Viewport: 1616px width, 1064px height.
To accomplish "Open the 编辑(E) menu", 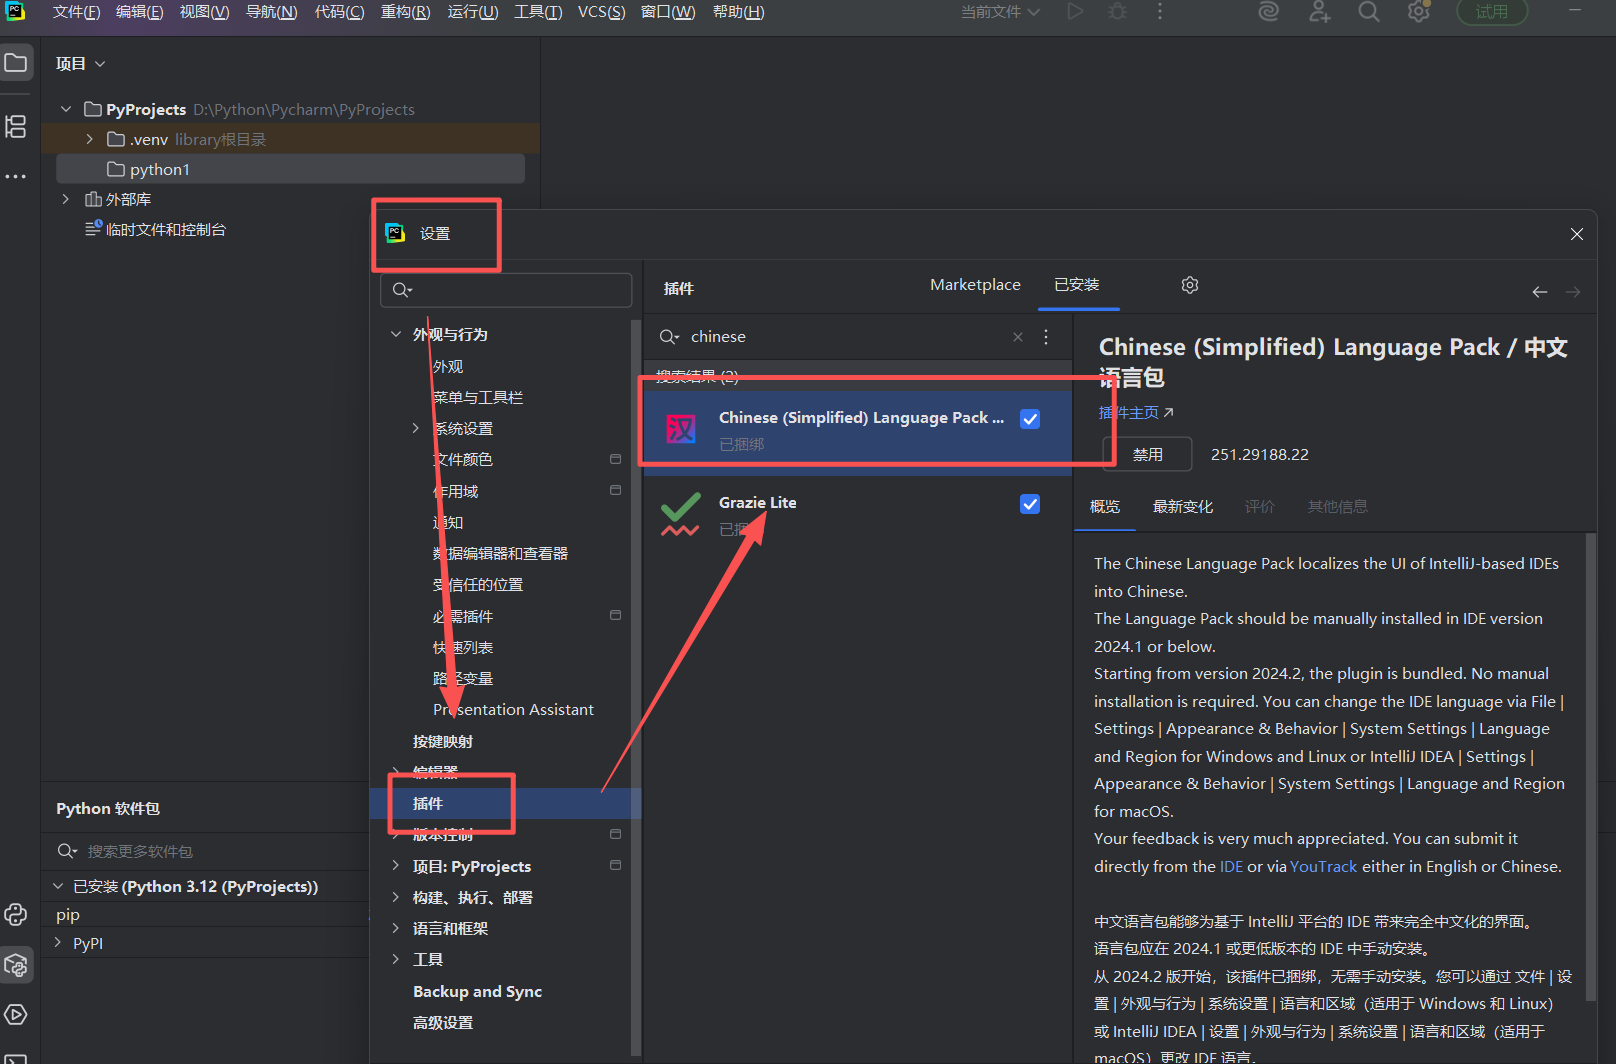I will click(x=139, y=12).
